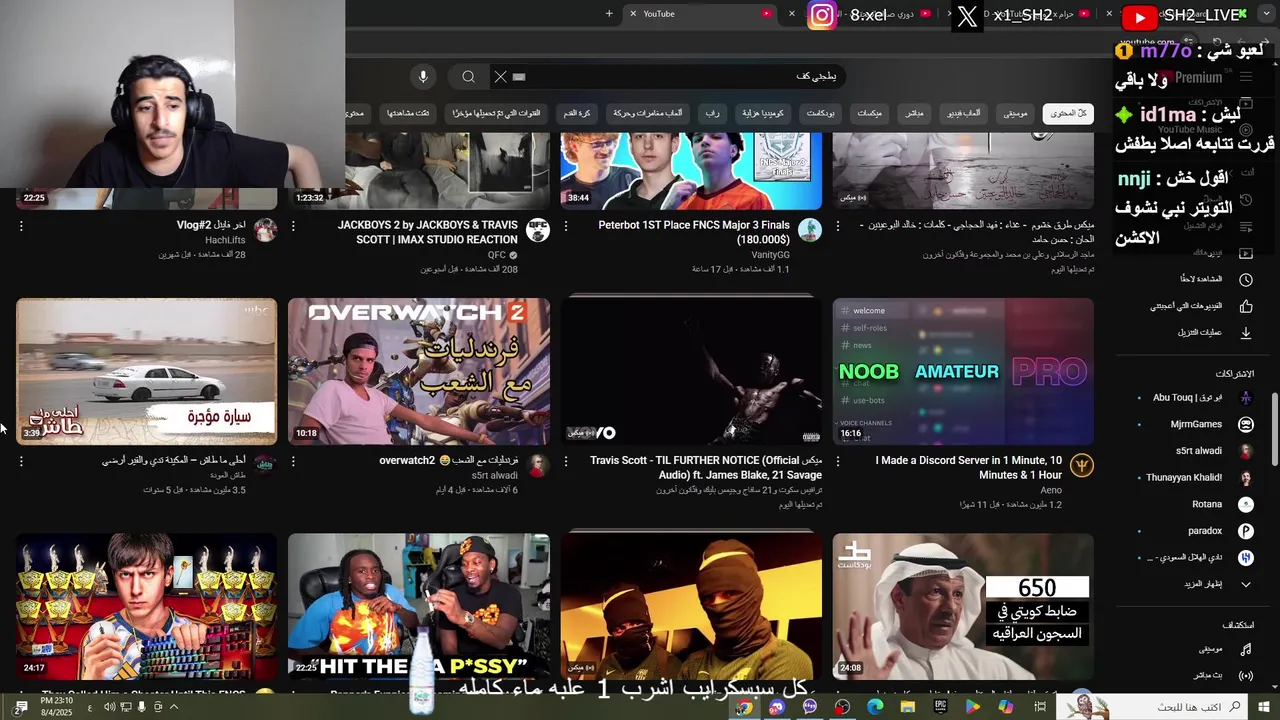
Task: Select the 'كوميديا هزلية' filter chip
Action: point(763,113)
